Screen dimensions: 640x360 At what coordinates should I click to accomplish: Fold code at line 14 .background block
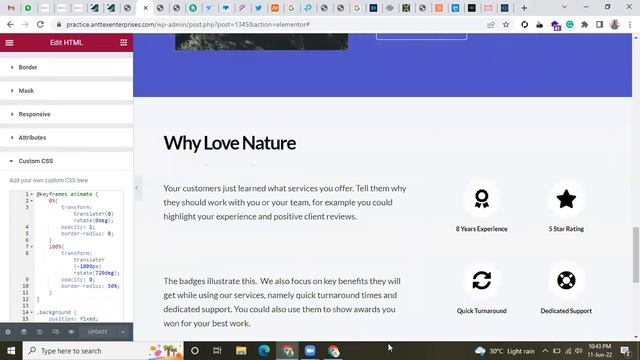pyautogui.click(x=32, y=312)
